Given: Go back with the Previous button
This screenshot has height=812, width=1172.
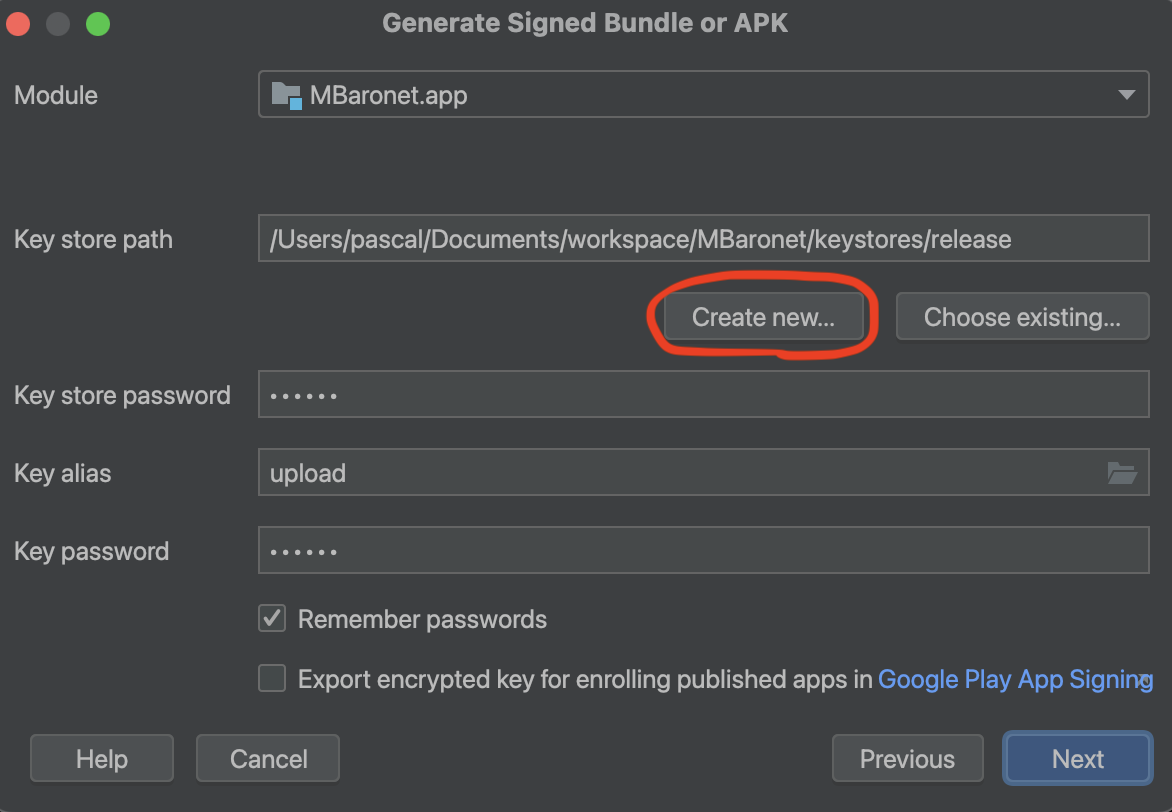Looking at the screenshot, I should pos(907,759).
